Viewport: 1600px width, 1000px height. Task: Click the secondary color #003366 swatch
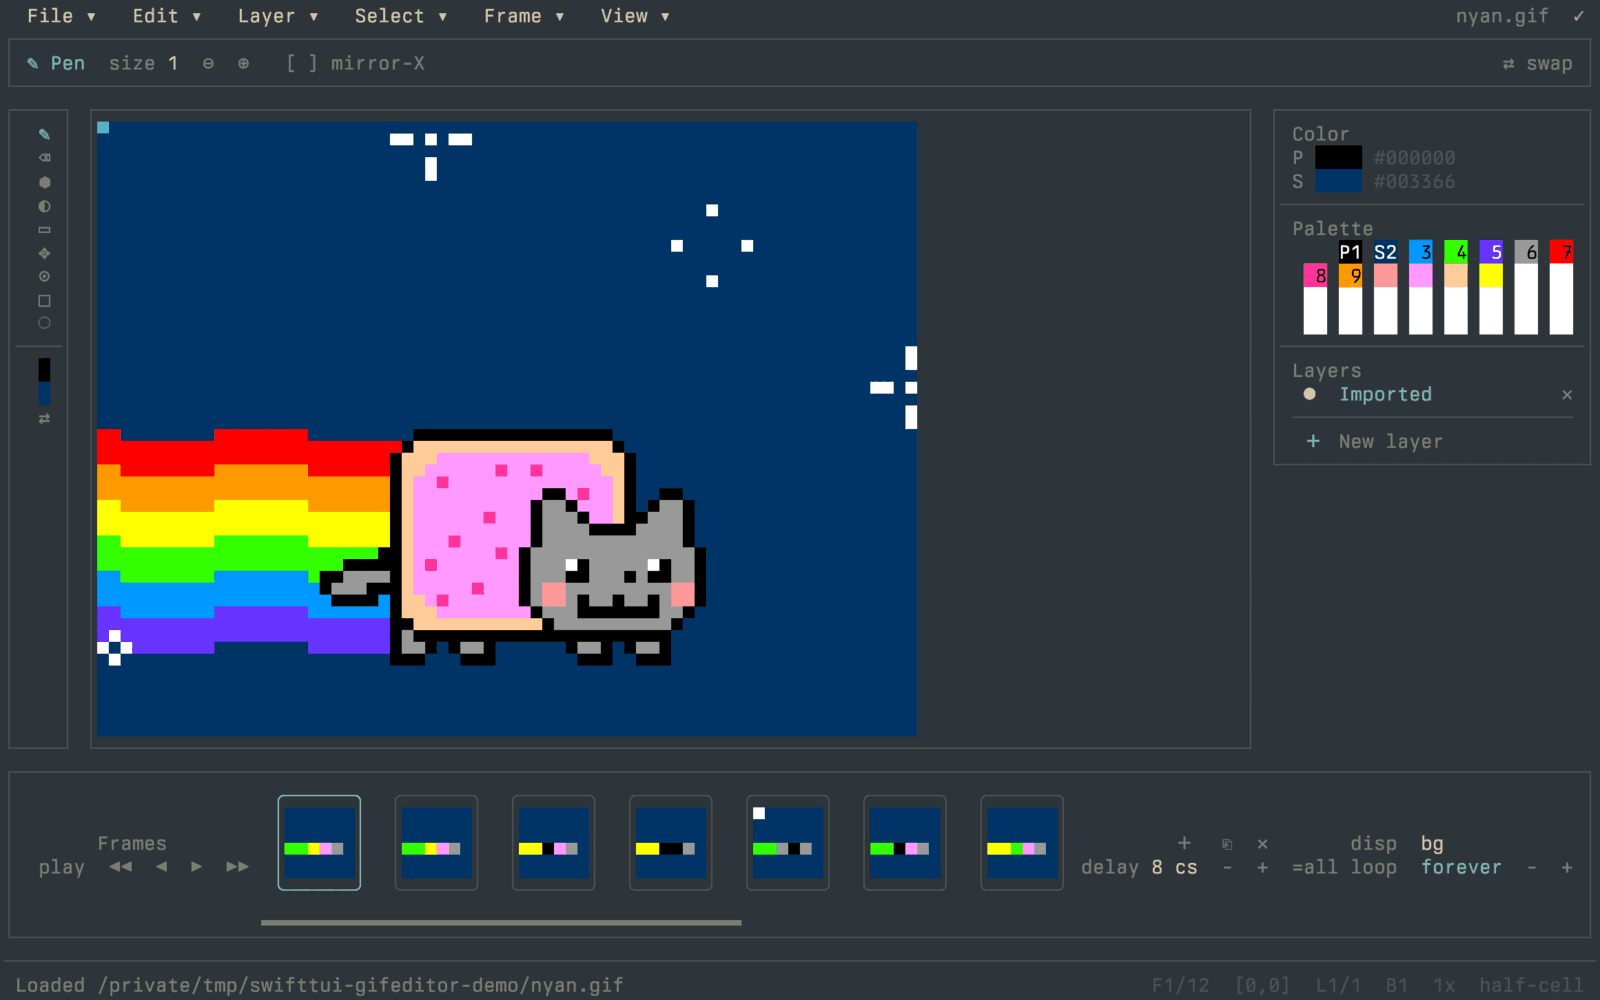1338,181
